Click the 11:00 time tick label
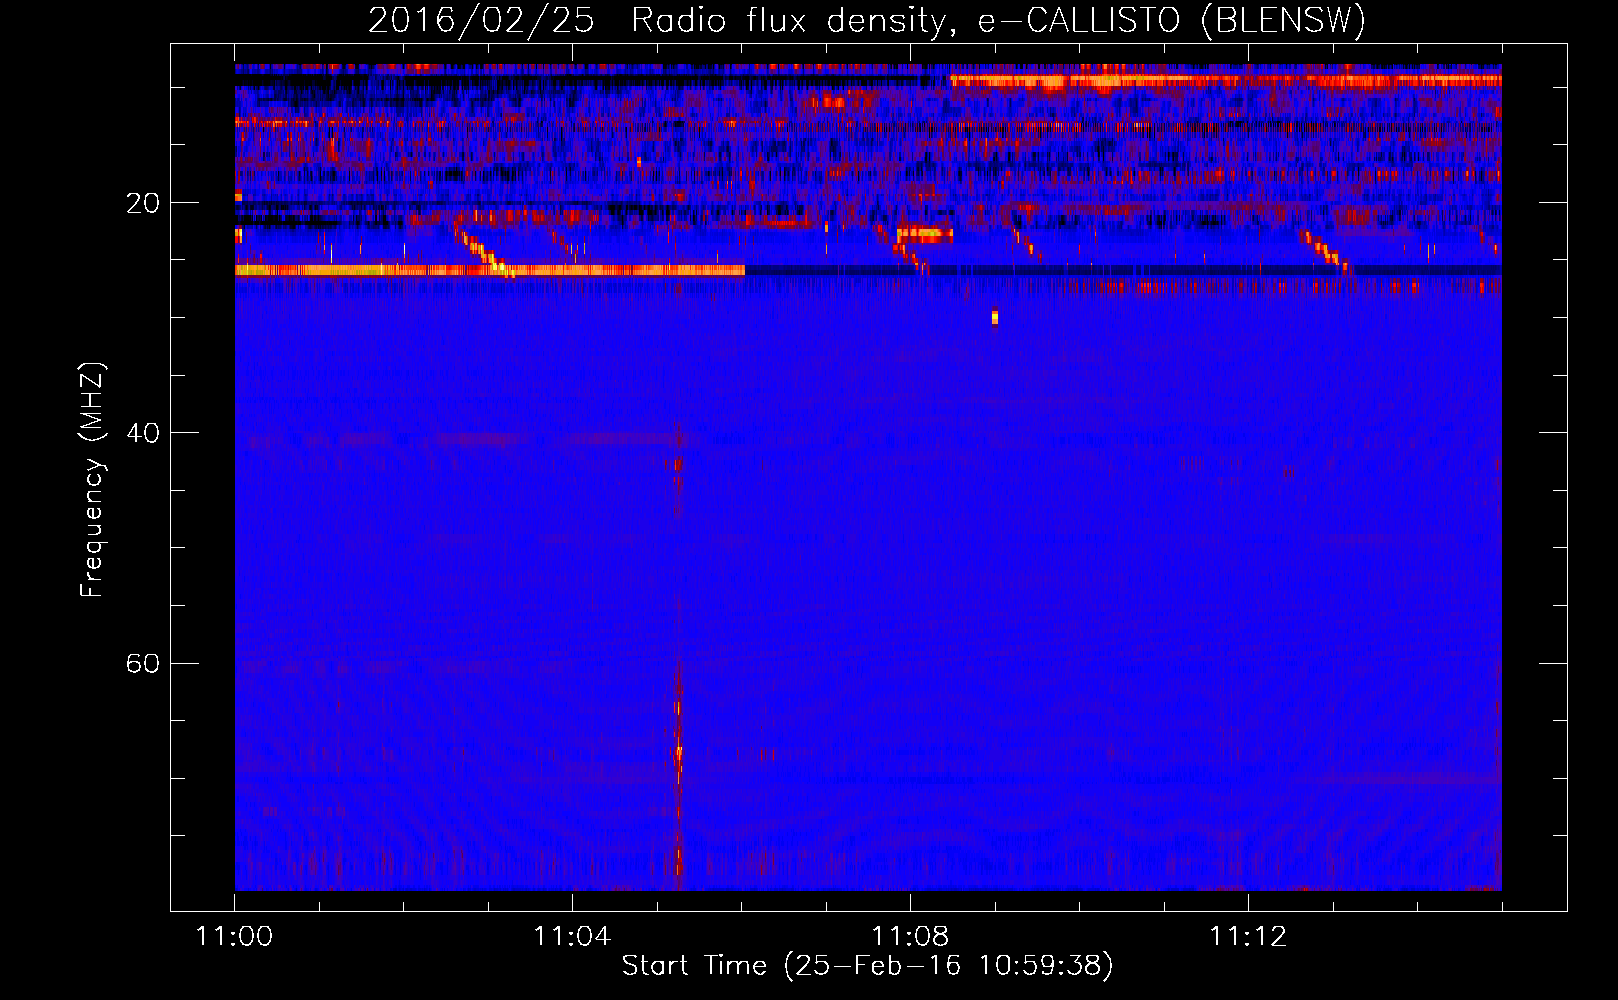1618x1000 pixels. tap(235, 937)
